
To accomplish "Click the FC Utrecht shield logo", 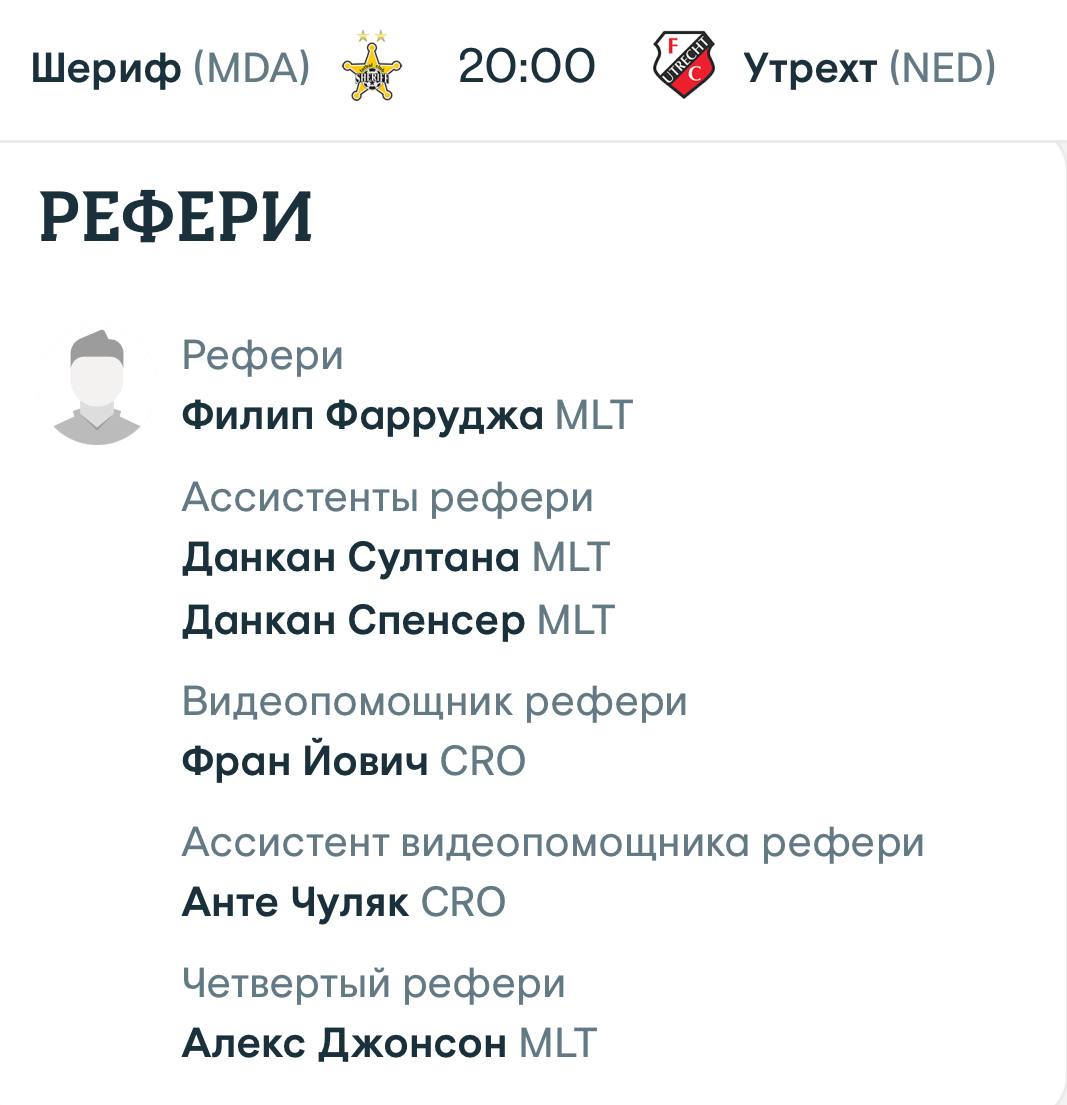I will pyautogui.click(x=683, y=65).
